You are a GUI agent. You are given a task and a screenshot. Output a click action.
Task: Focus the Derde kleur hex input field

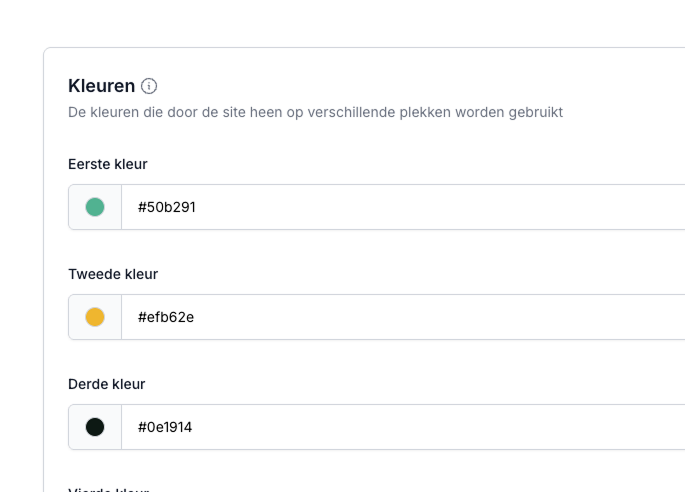tap(400, 427)
